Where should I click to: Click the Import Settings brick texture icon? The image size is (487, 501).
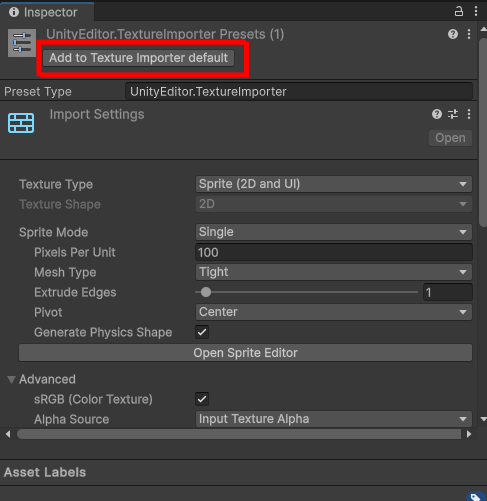pyautogui.click(x=21, y=123)
